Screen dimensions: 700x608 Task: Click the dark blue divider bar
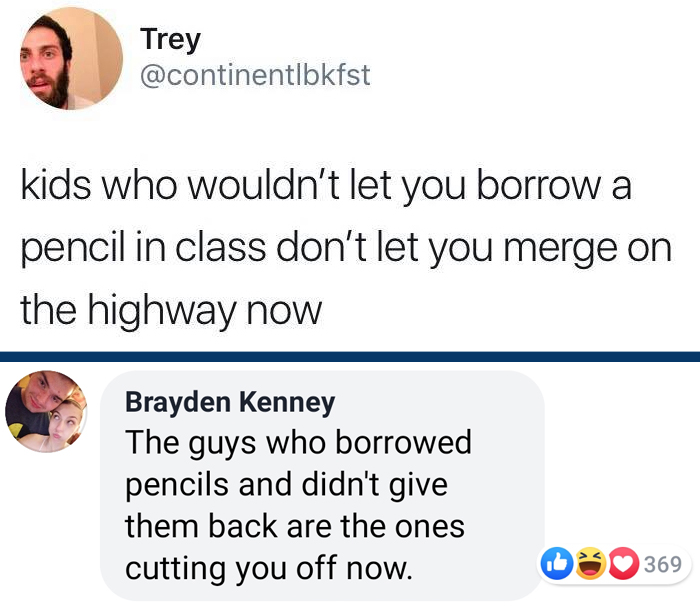tap(350, 357)
